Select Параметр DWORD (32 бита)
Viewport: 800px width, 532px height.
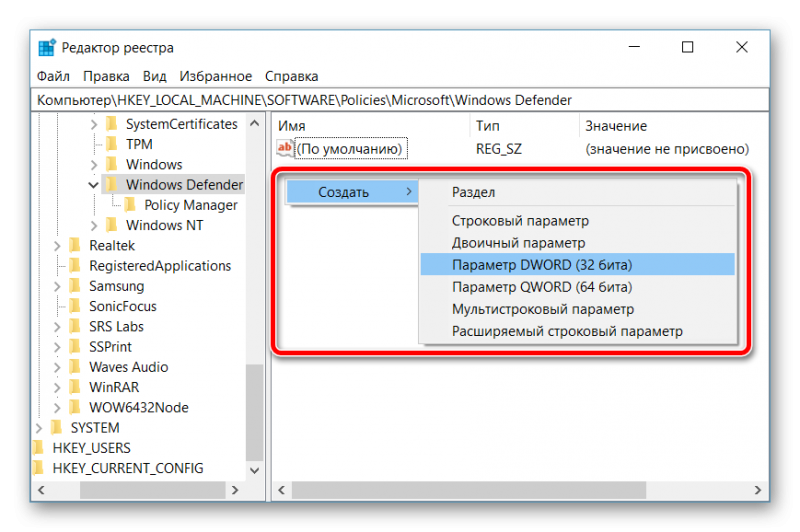coord(578,265)
